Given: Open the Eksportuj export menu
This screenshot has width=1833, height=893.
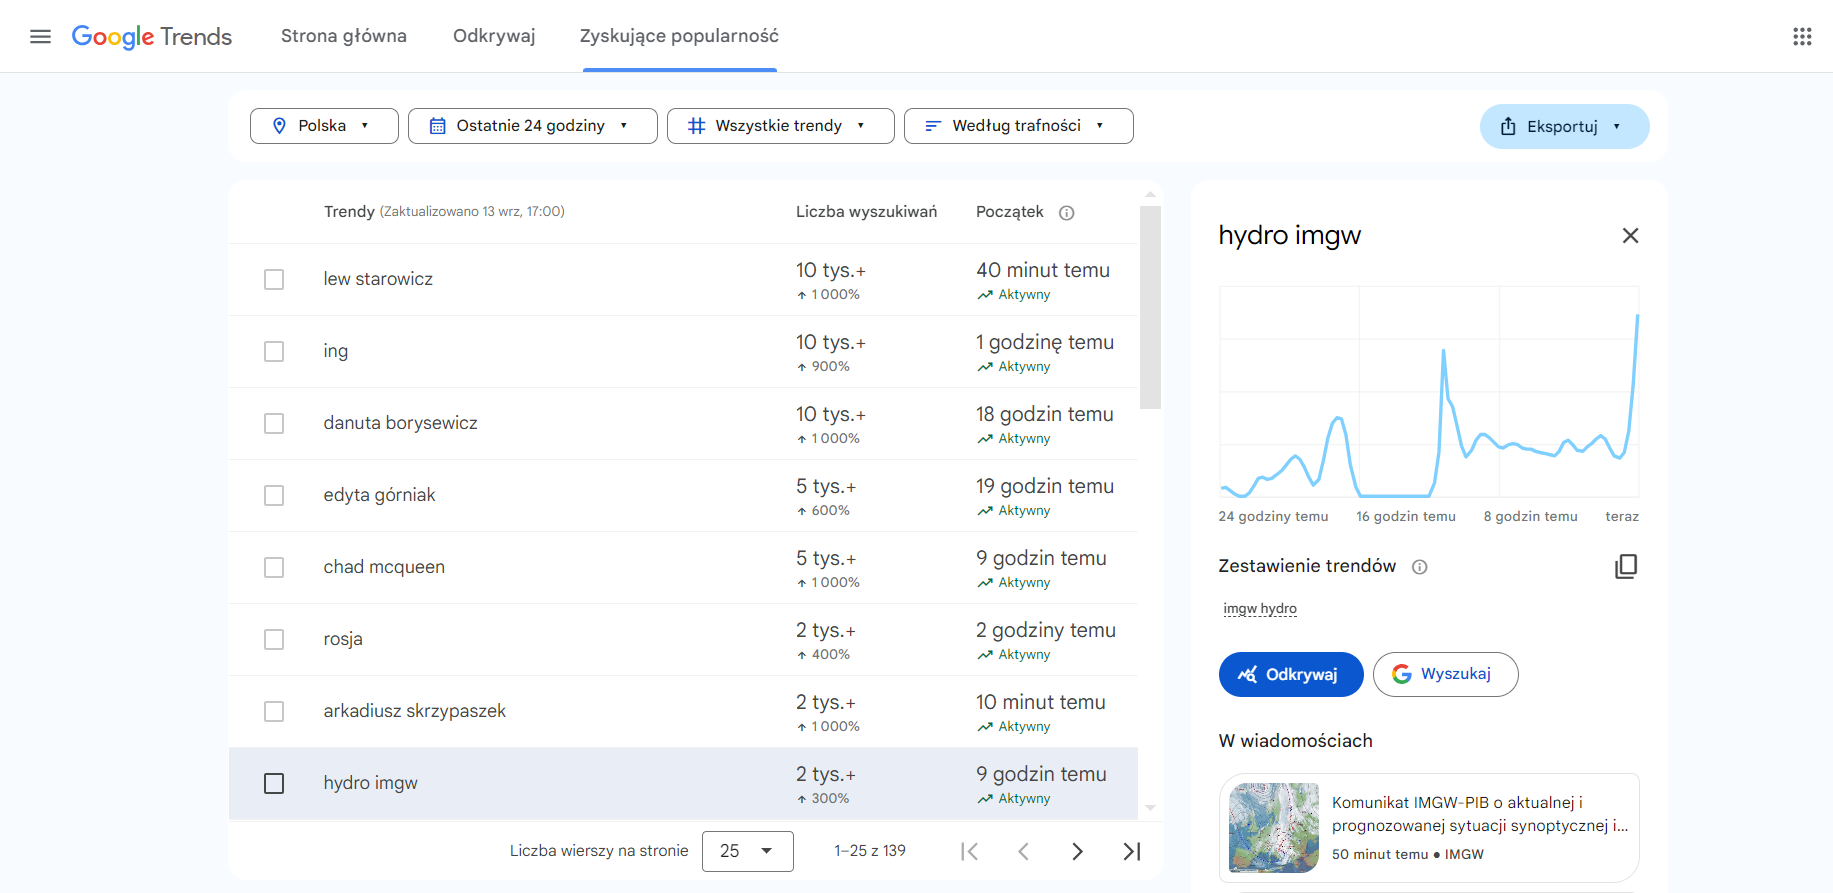Looking at the screenshot, I should click(x=1564, y=126).
